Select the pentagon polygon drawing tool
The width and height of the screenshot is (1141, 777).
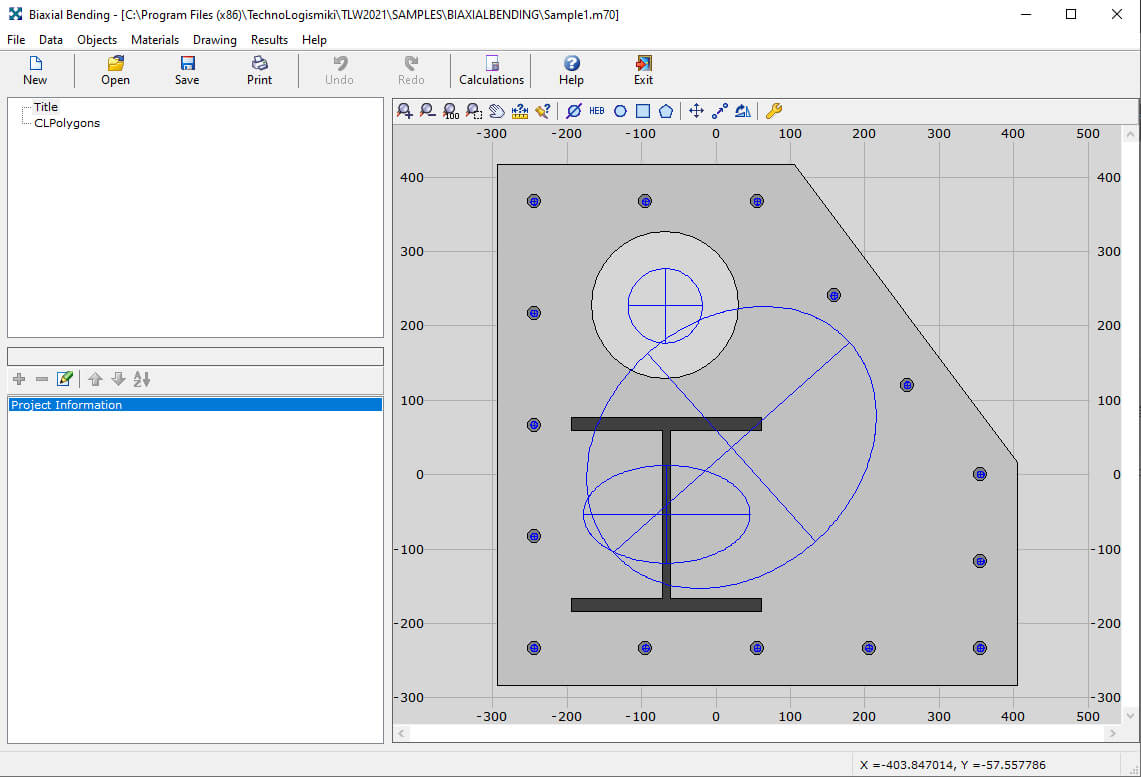[x=666, y=111]
